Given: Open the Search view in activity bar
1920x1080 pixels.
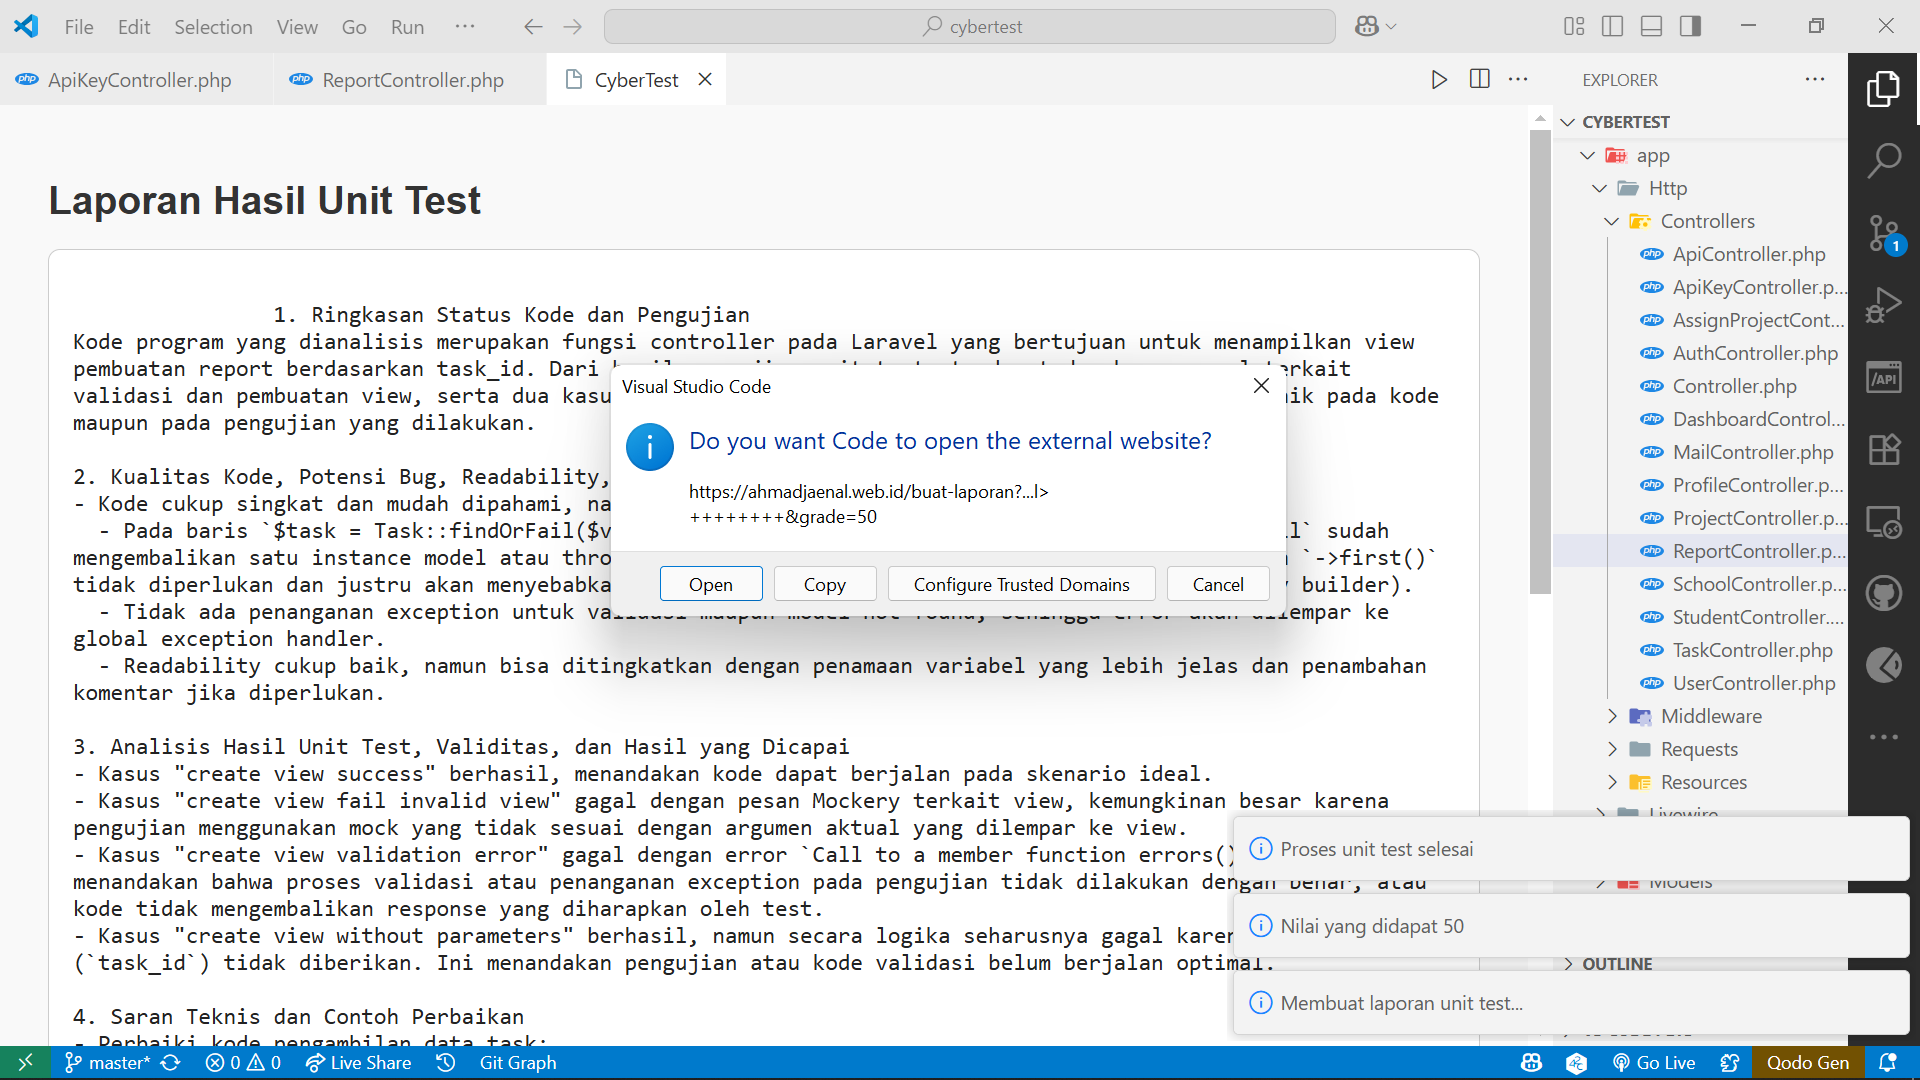Looking at the screenshot, I should 1883,160.
